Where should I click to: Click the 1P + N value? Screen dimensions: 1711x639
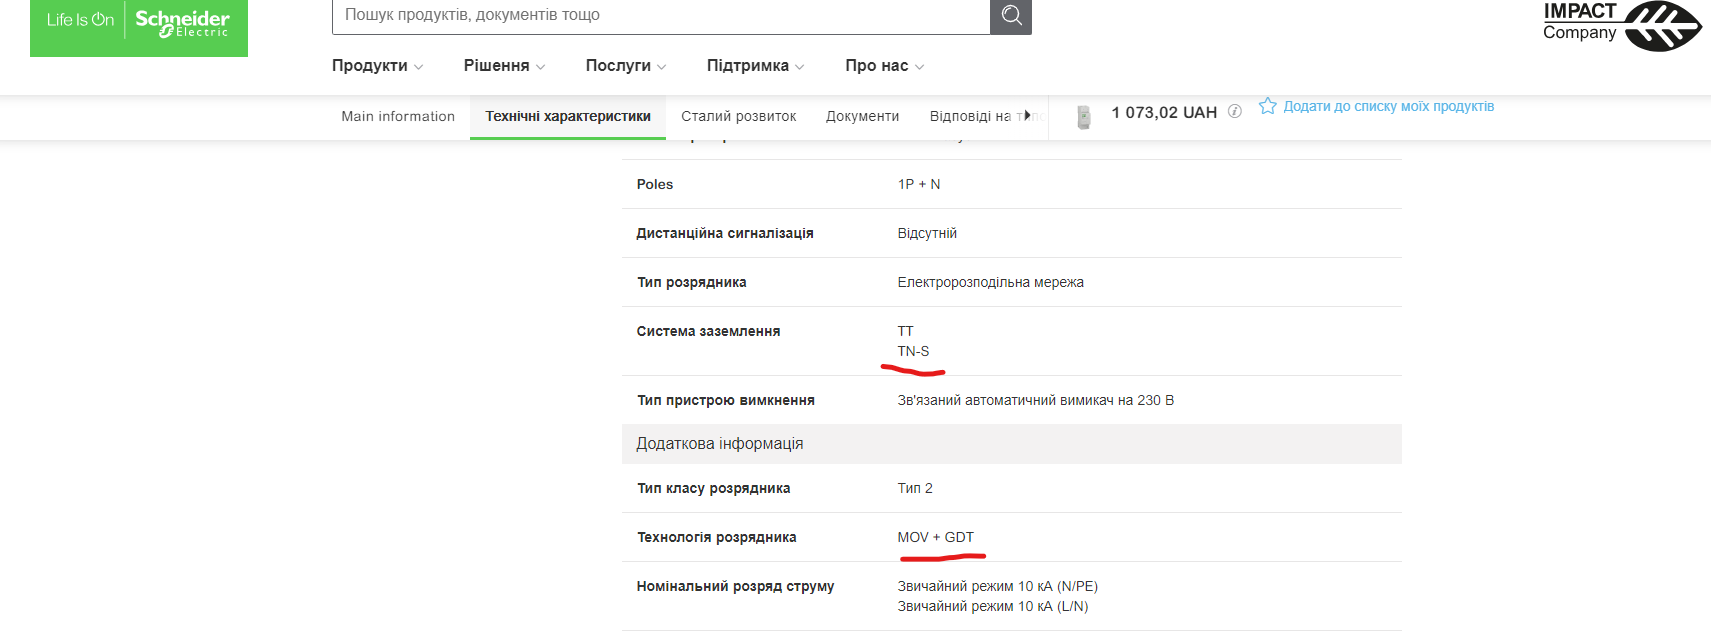click(x=919, y=184)
